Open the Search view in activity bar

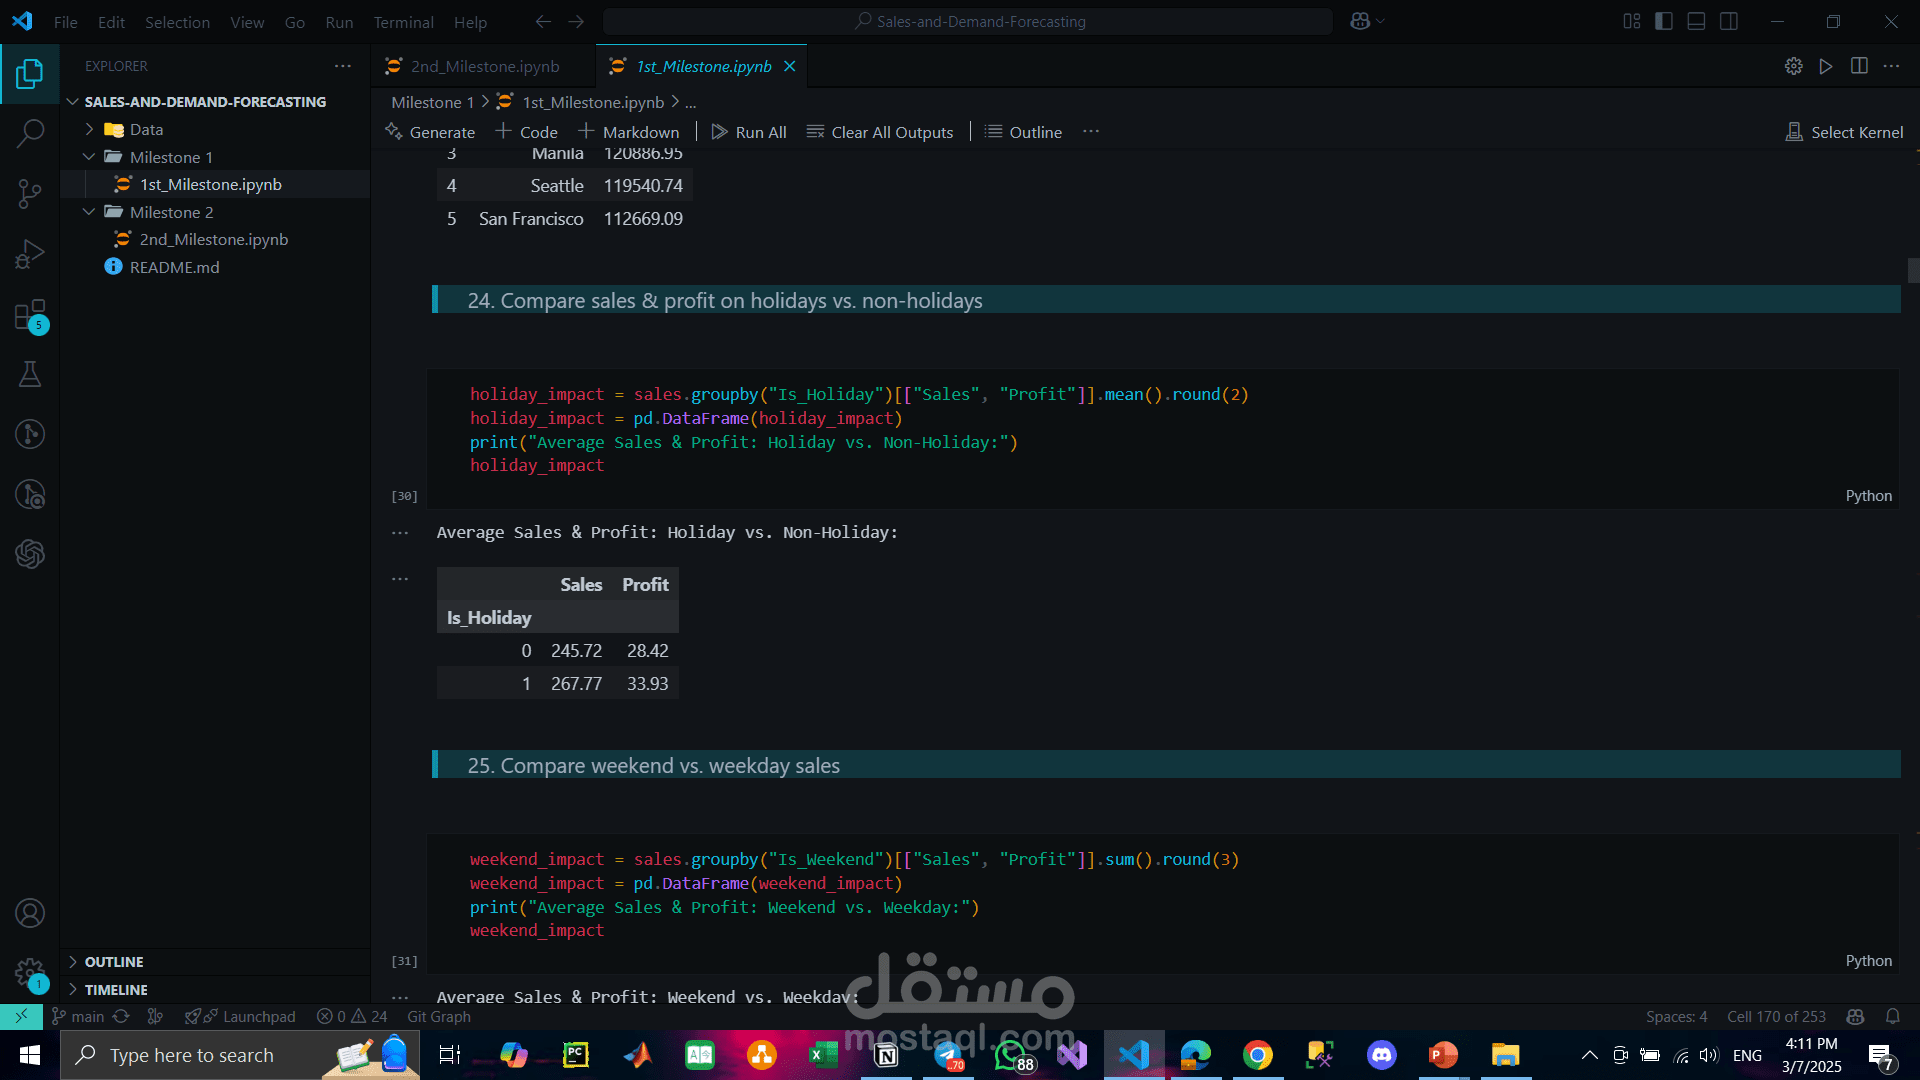pos(30,133)
